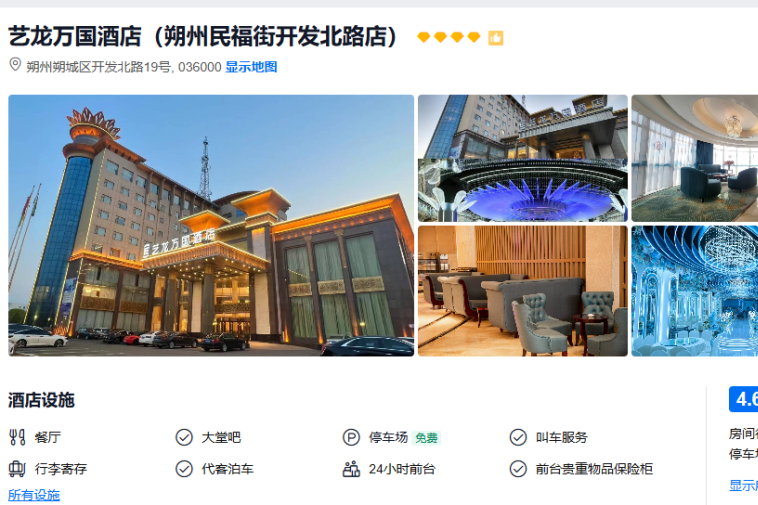Click the checkmark beside 前台贵重物品保险柜
The height and width of the screenshot is (505, 758).
[518, 469]
